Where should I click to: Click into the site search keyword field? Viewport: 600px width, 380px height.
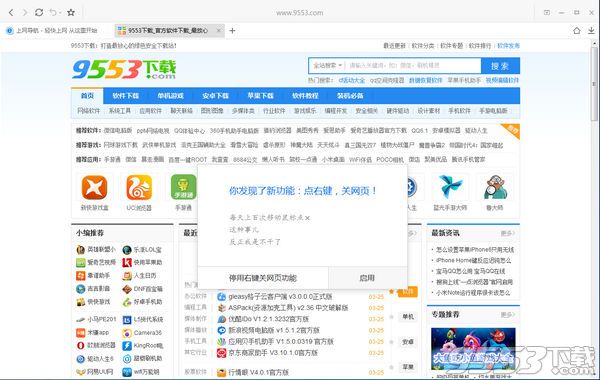click(x=413, y=65)
